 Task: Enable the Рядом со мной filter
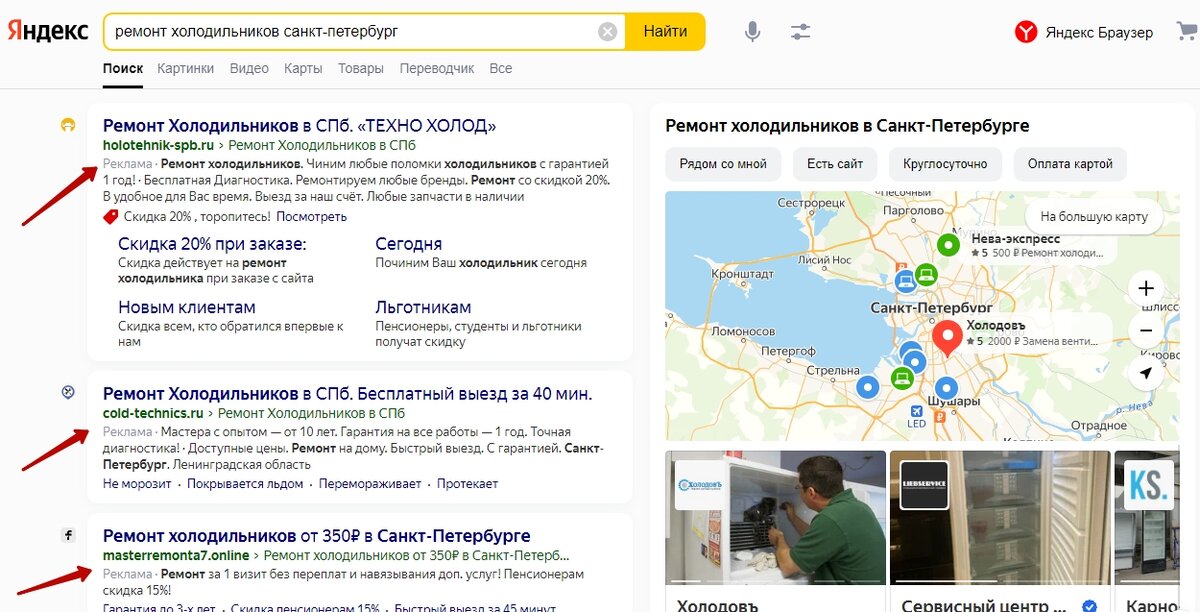click(x=722, y=163)
